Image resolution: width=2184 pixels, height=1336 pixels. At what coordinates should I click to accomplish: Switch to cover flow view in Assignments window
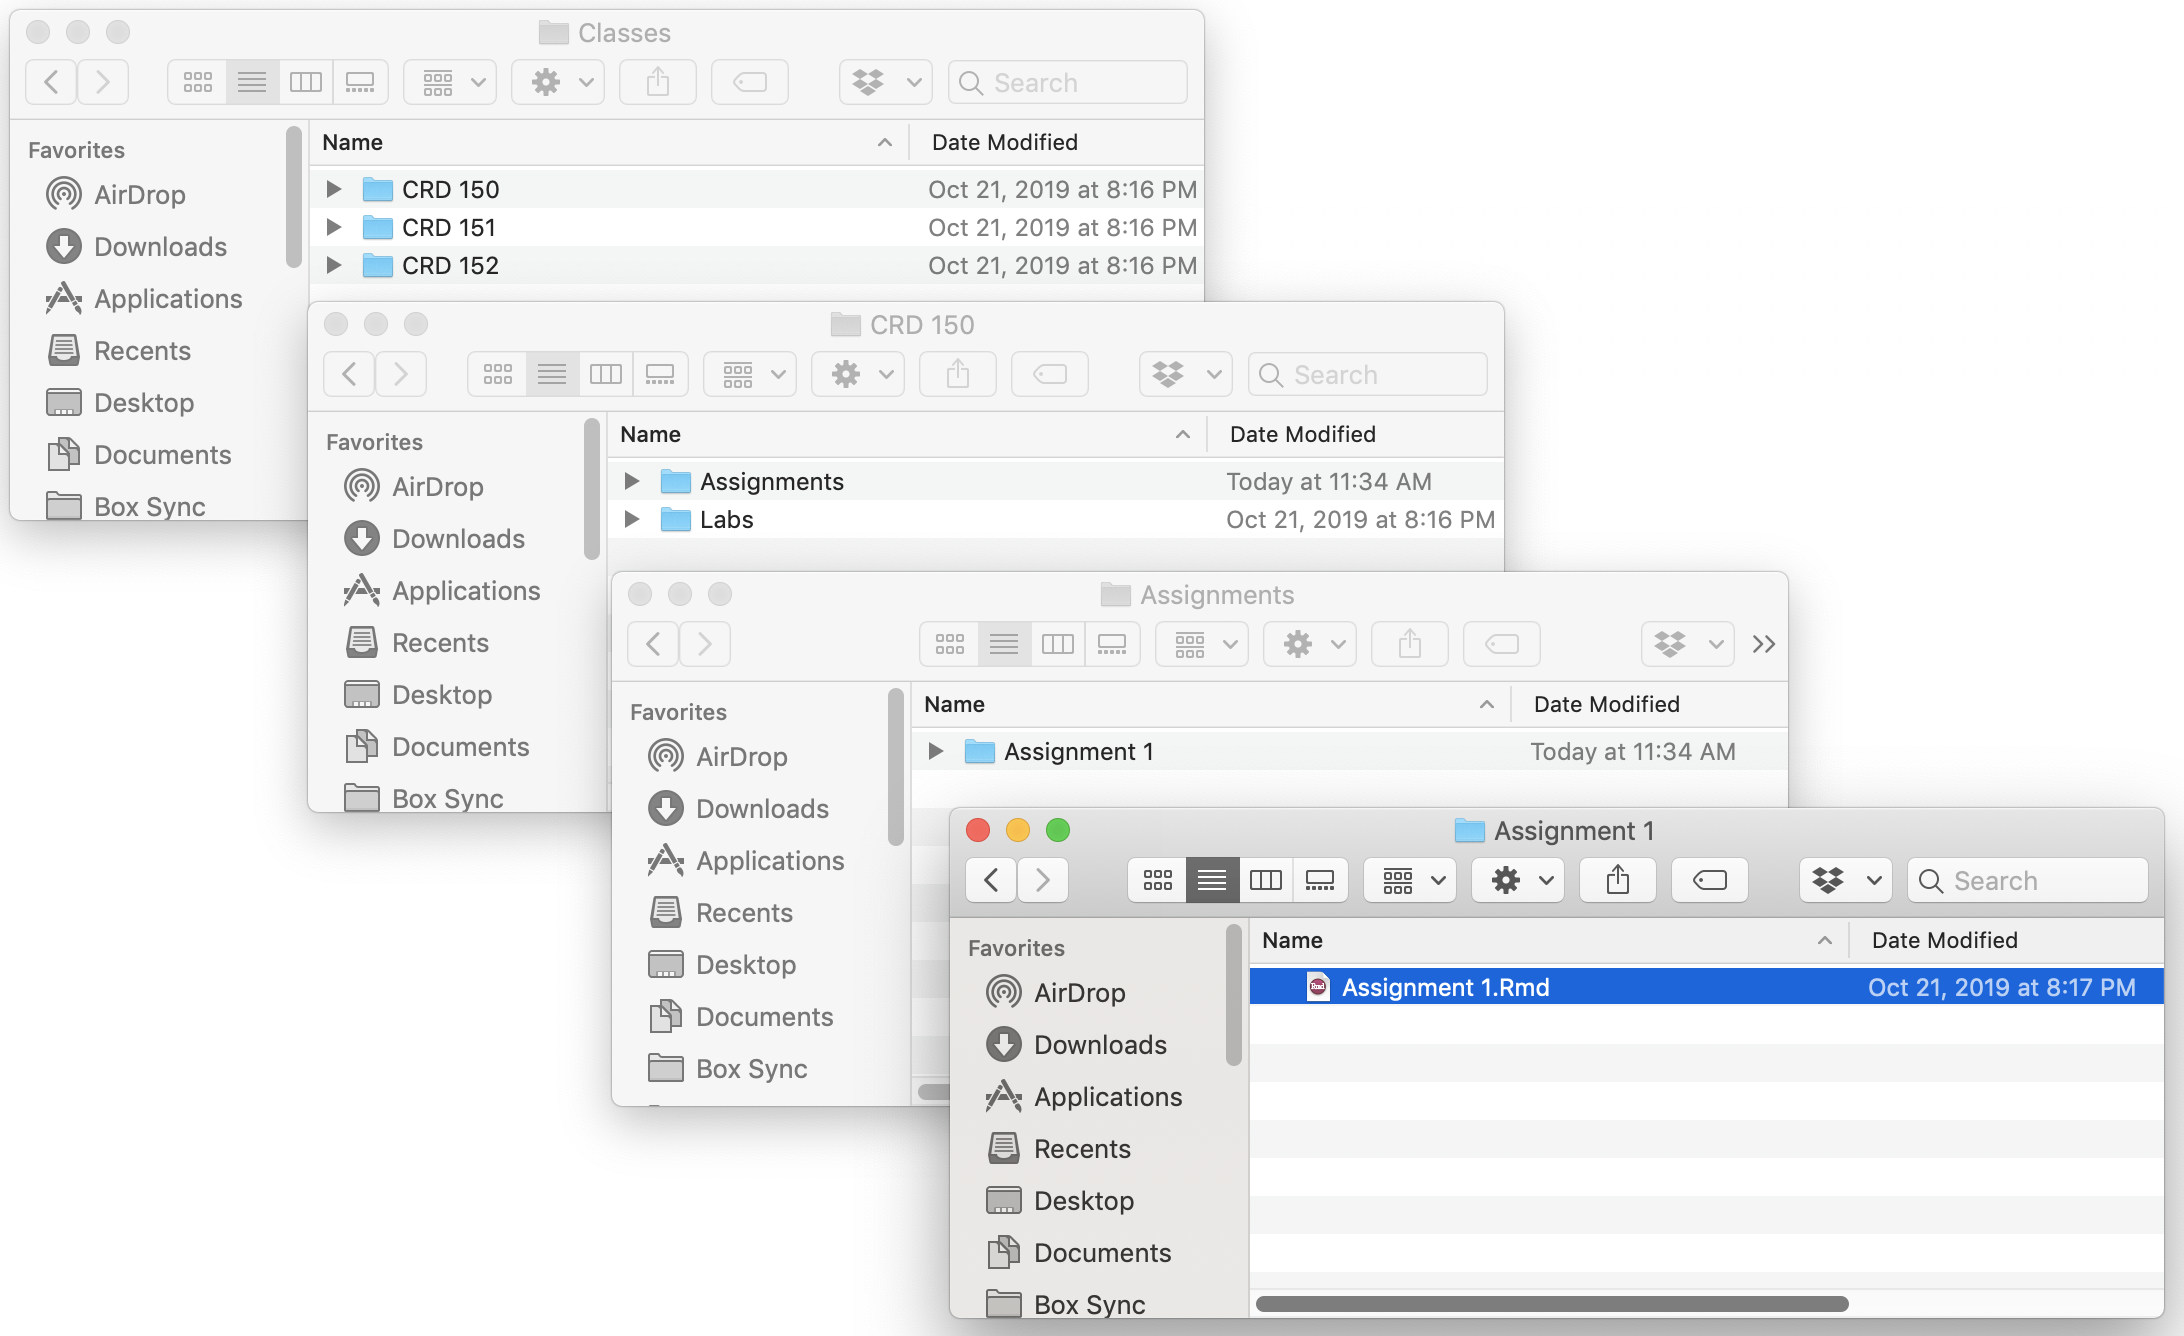pyautogui.click(x=1113, y=644)
